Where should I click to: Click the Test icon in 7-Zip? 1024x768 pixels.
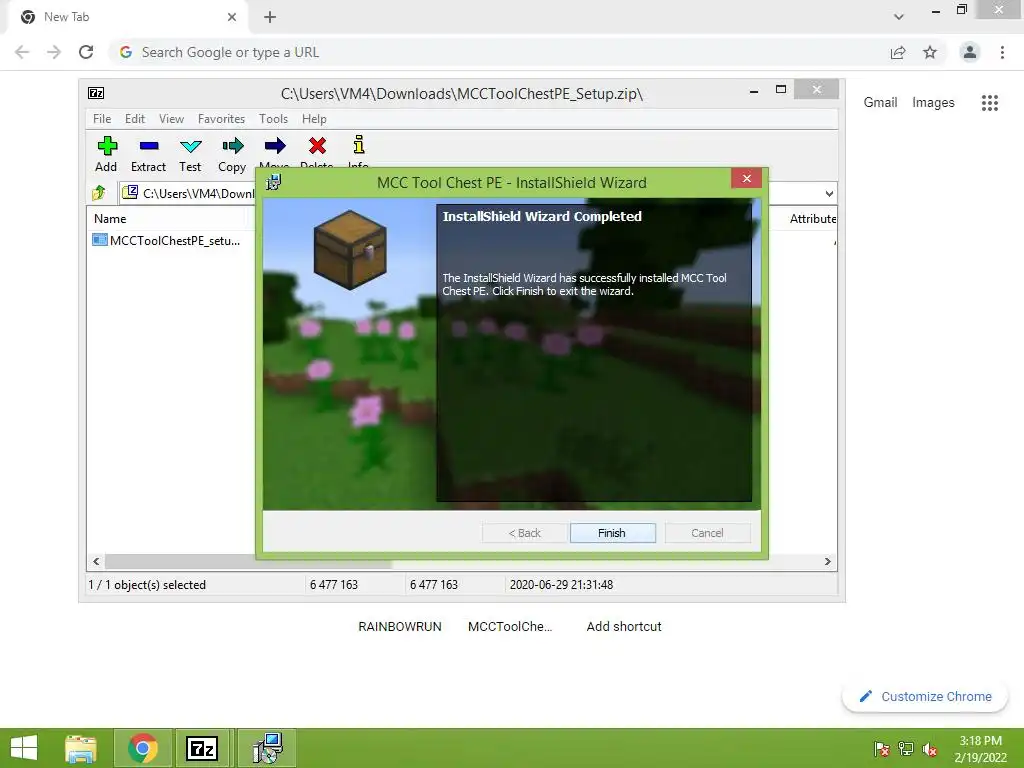click(191, 146)
